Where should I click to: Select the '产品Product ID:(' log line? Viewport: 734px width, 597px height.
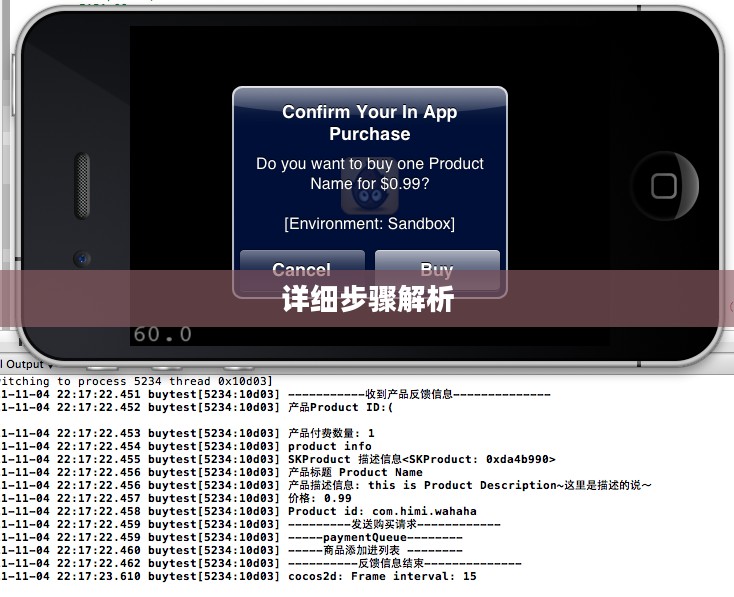[x=197, y=407]
